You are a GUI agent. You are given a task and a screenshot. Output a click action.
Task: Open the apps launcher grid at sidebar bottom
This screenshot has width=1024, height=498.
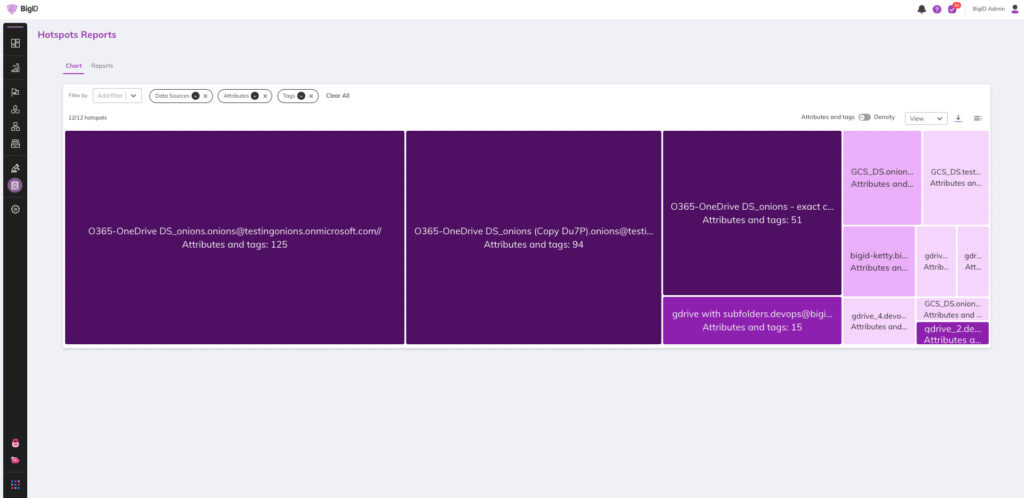pyautogui.click(x=15, y=484)
